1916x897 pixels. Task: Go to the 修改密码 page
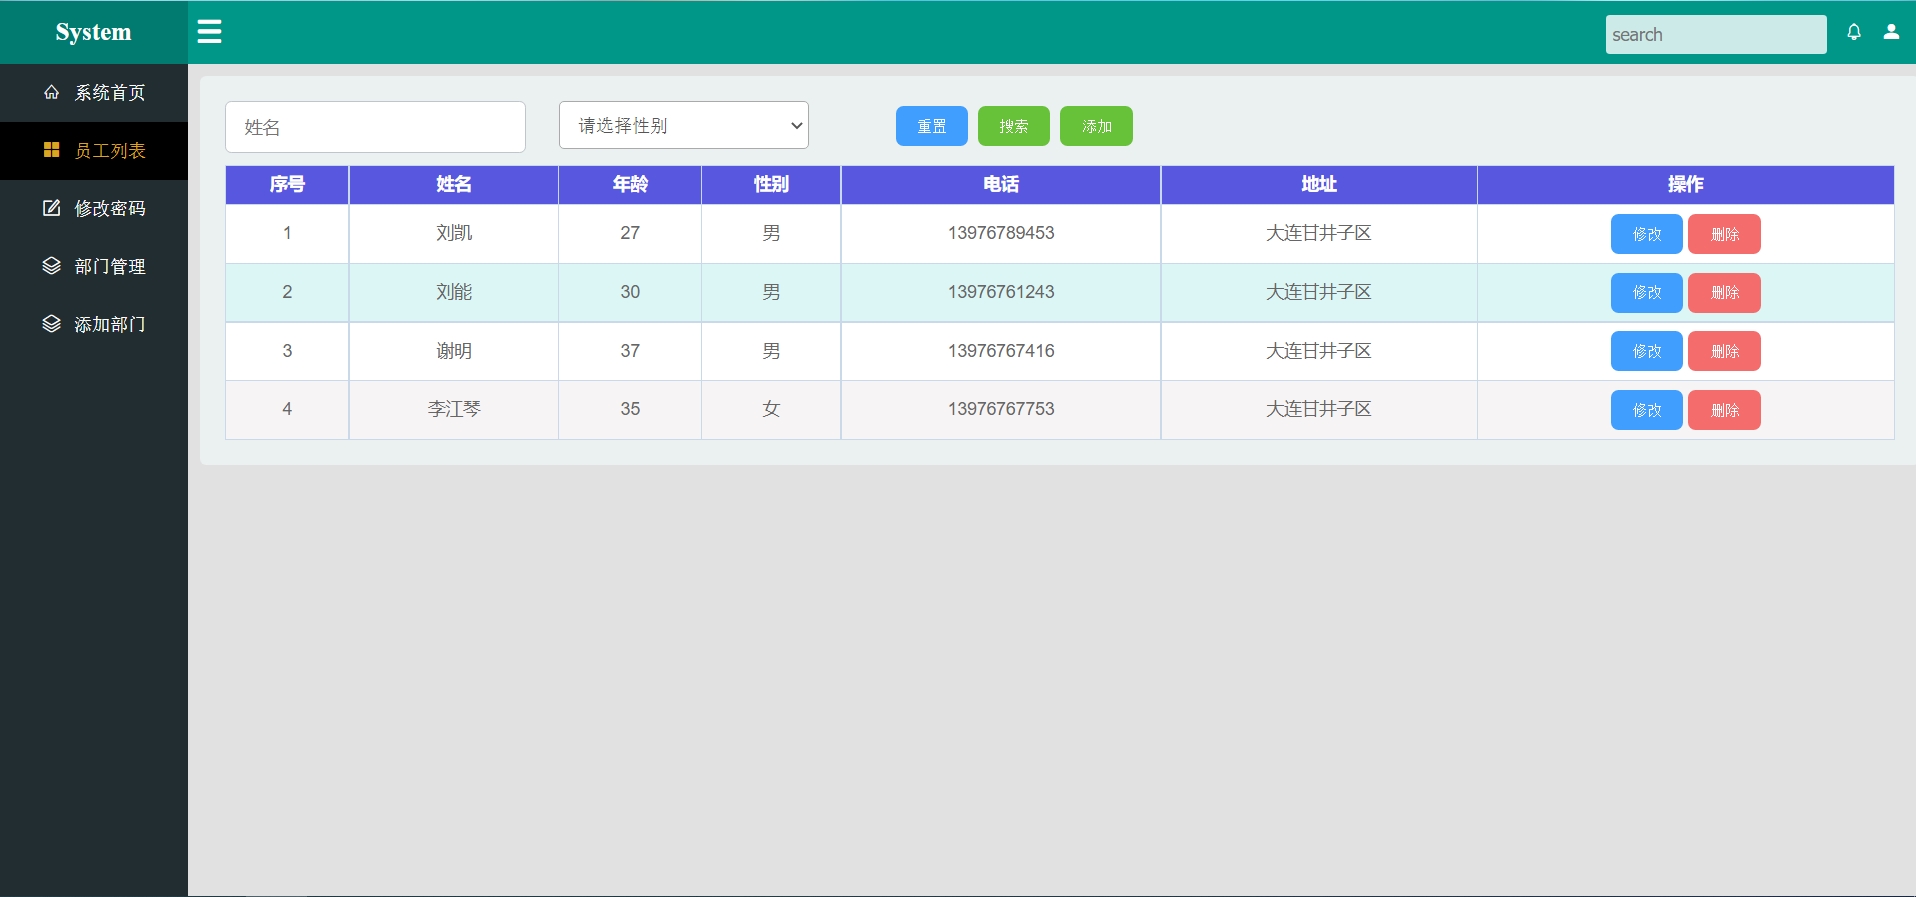point(110,209)
